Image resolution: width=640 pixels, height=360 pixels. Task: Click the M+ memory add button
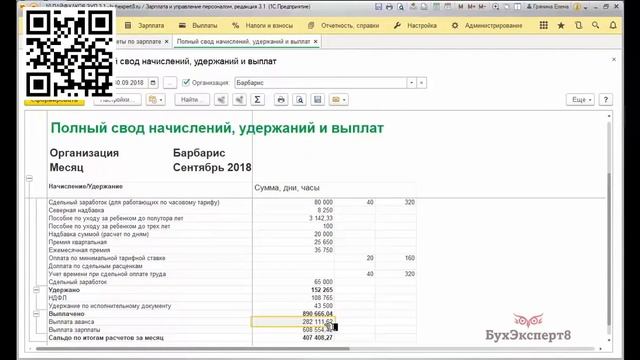click(x=471, y=7)
